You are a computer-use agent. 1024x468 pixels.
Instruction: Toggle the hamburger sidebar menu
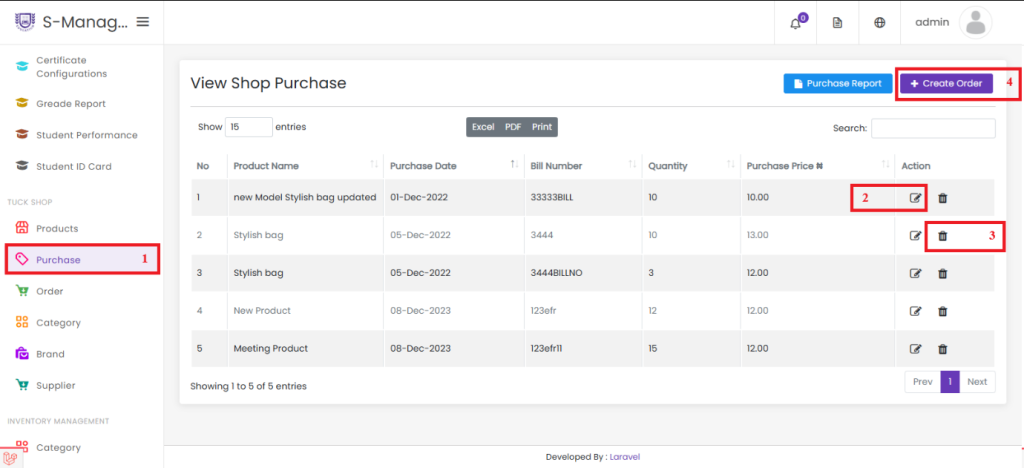click(142, 22)
